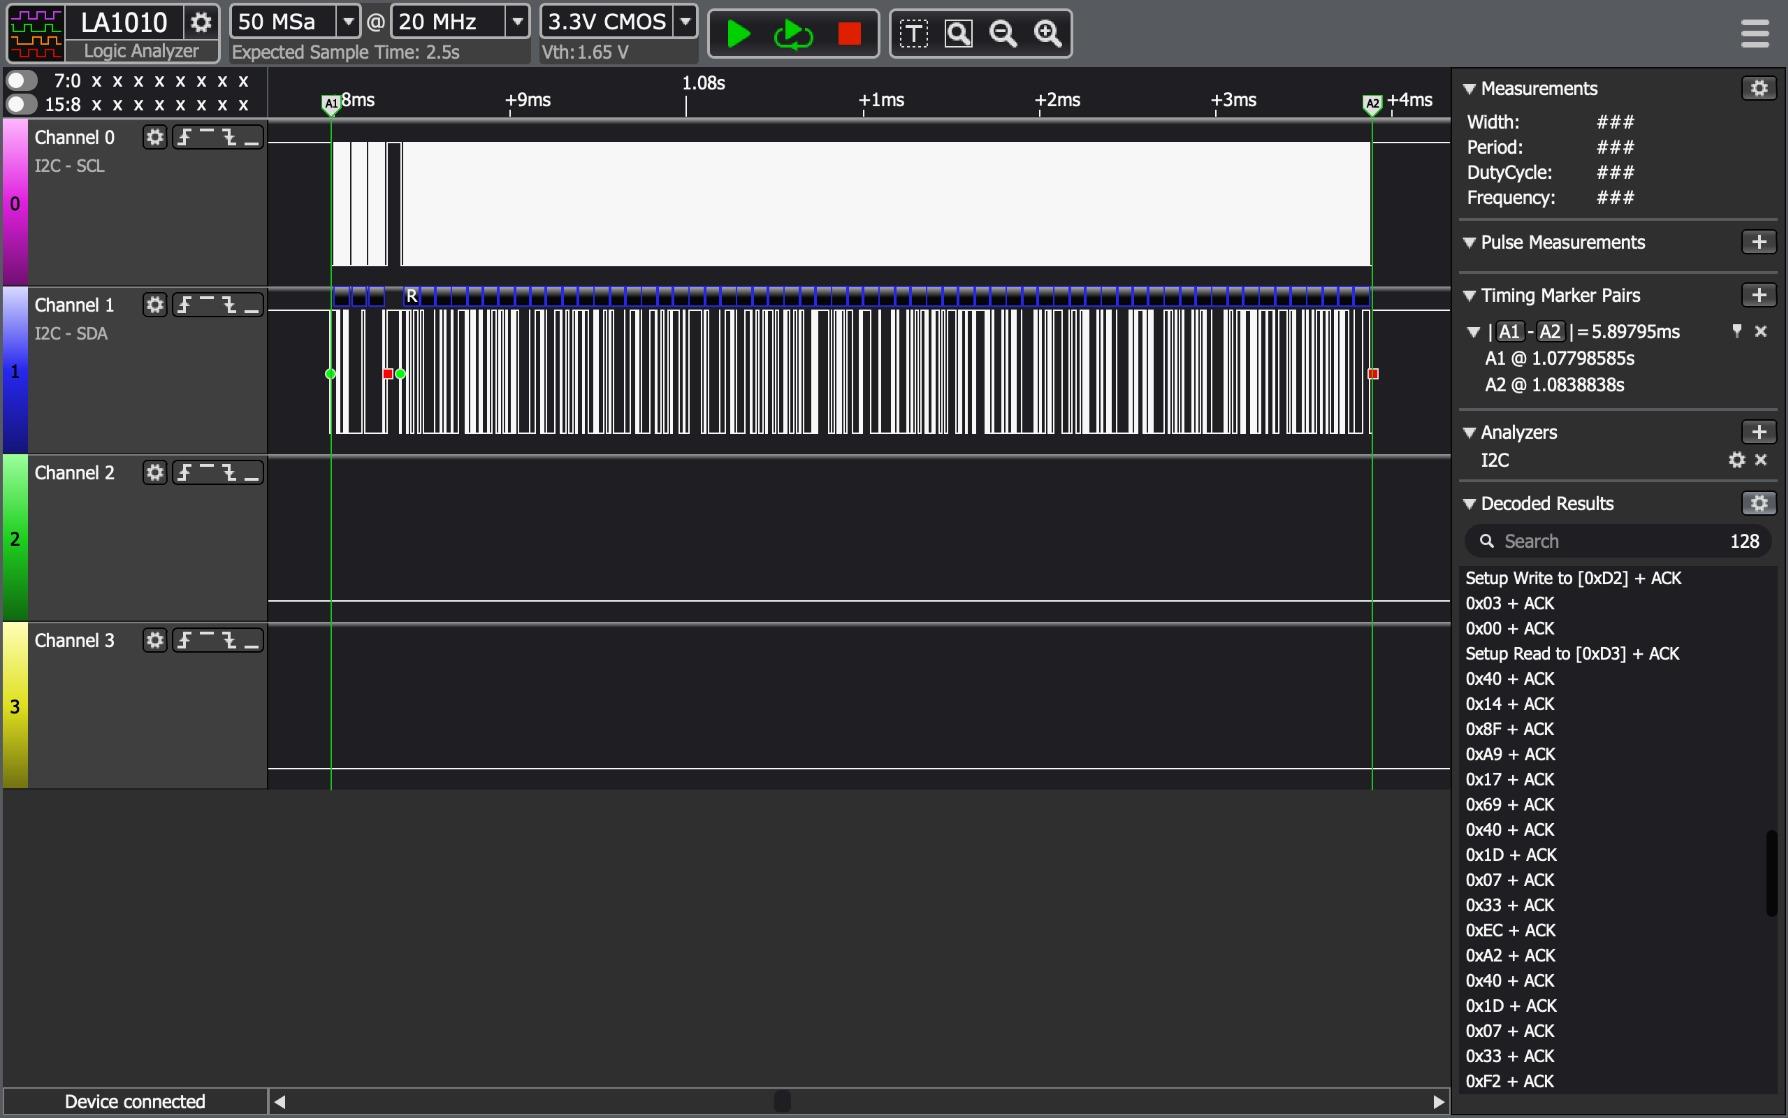This screenshot has height=1118, width=1788.
Task: Open Channel 1 settings gear
Action: coord(154,305)
